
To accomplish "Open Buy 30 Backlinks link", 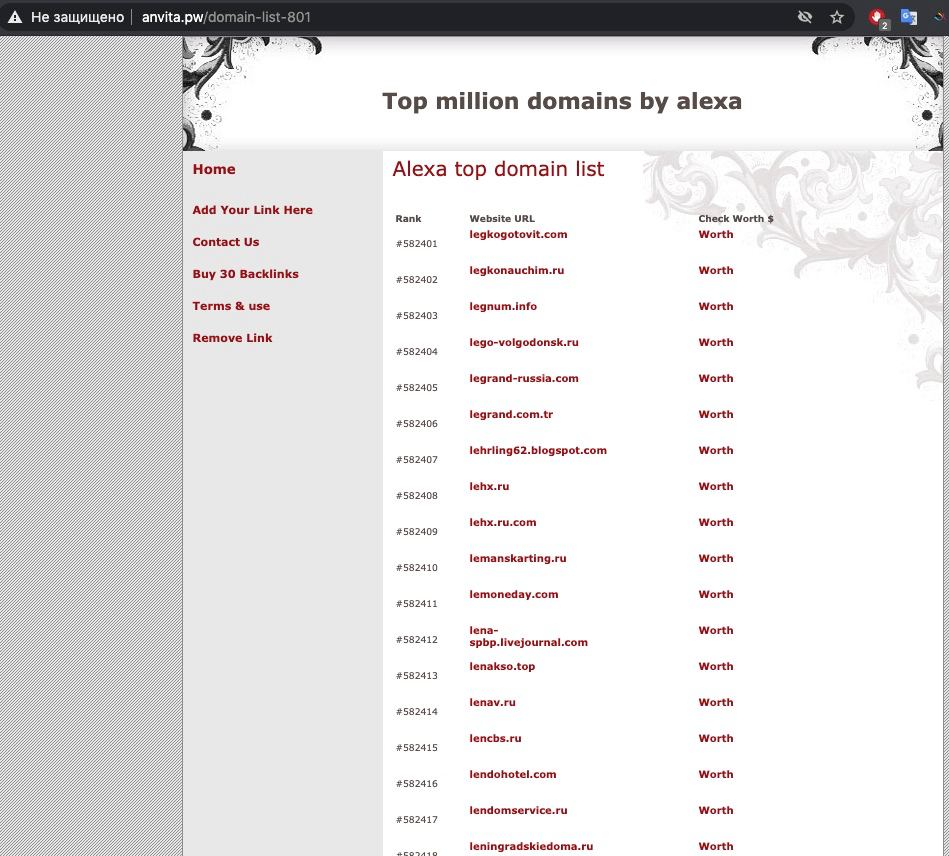I will point(245,274).
